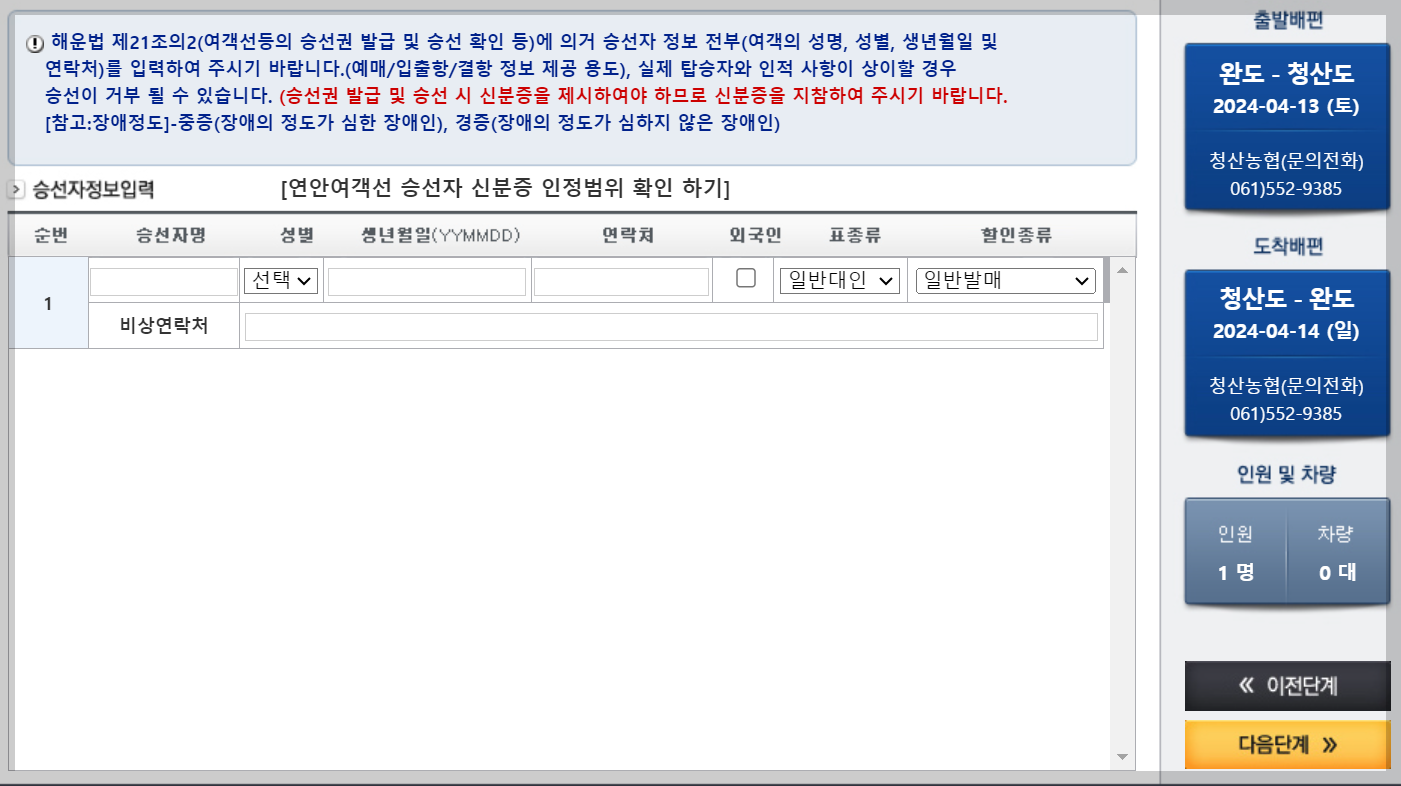Click the 출발배편 heading
The width and height of the screenshot is (1401, 786).
coord(1288,19)
